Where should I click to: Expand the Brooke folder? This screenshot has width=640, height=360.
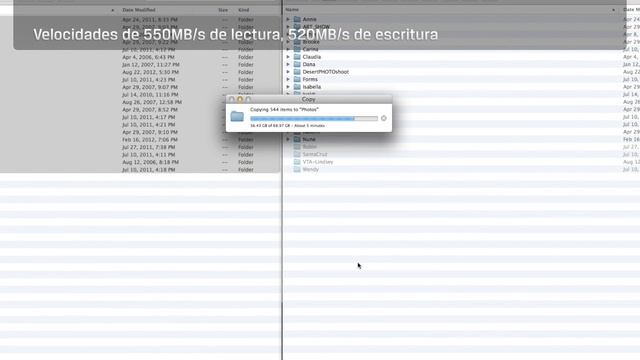288,42
